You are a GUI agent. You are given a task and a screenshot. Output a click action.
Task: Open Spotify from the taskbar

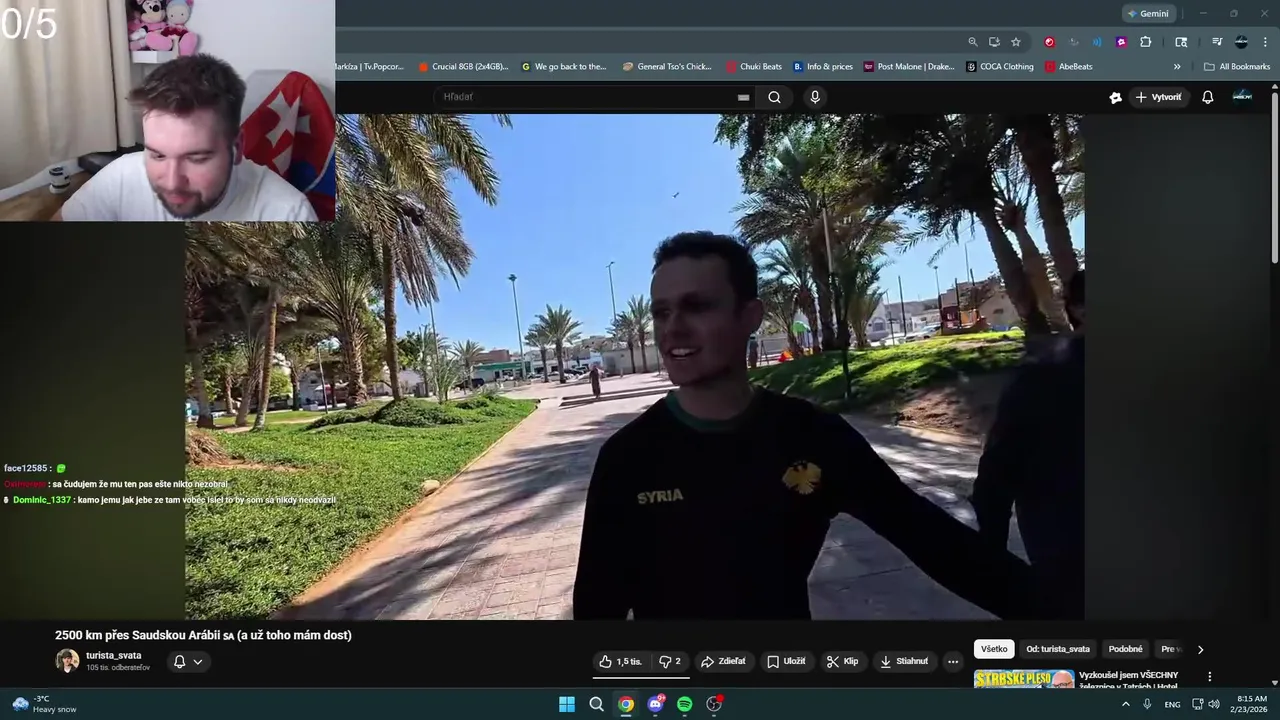(684, 704)
